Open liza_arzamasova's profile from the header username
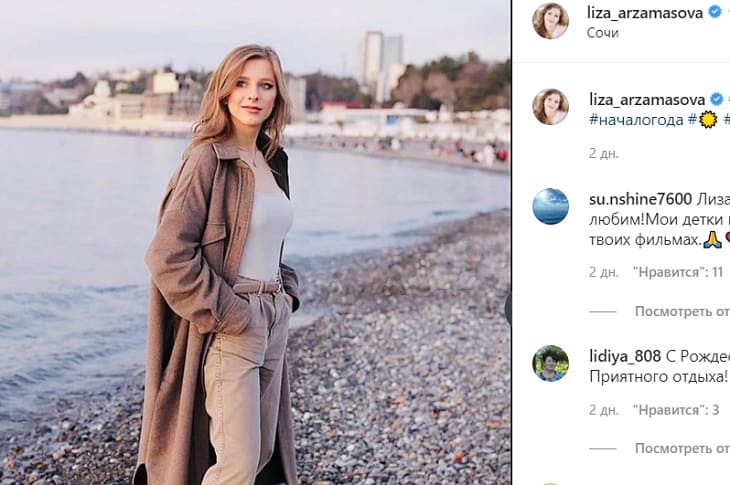730x485 pixels. [646, 12]
